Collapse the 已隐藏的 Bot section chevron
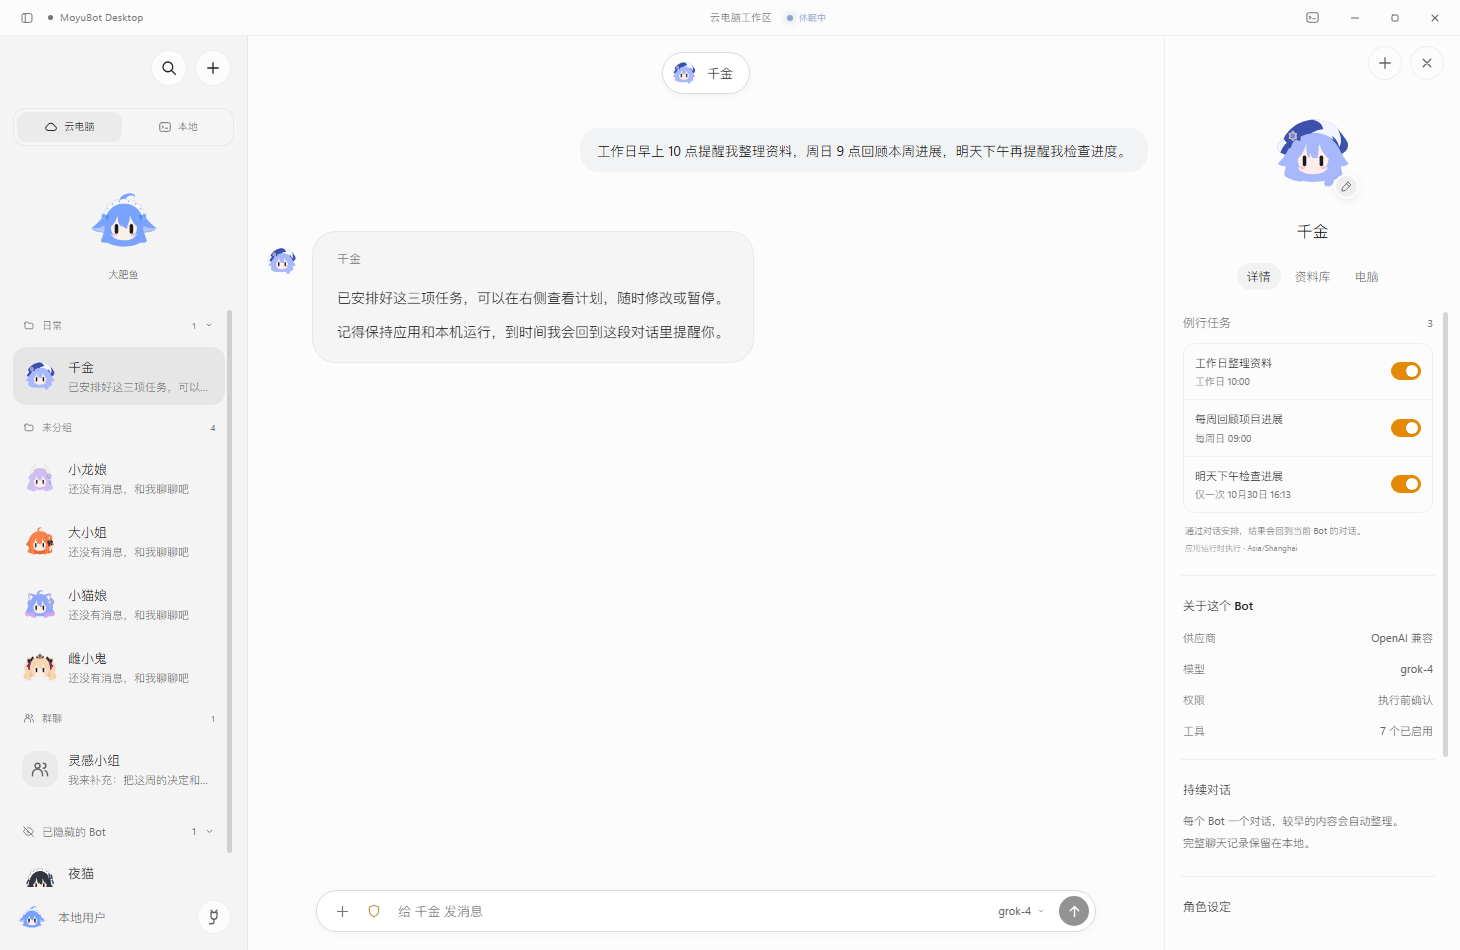The height and width of the screenshot is (950, 1460). click(x=209, y=832)
